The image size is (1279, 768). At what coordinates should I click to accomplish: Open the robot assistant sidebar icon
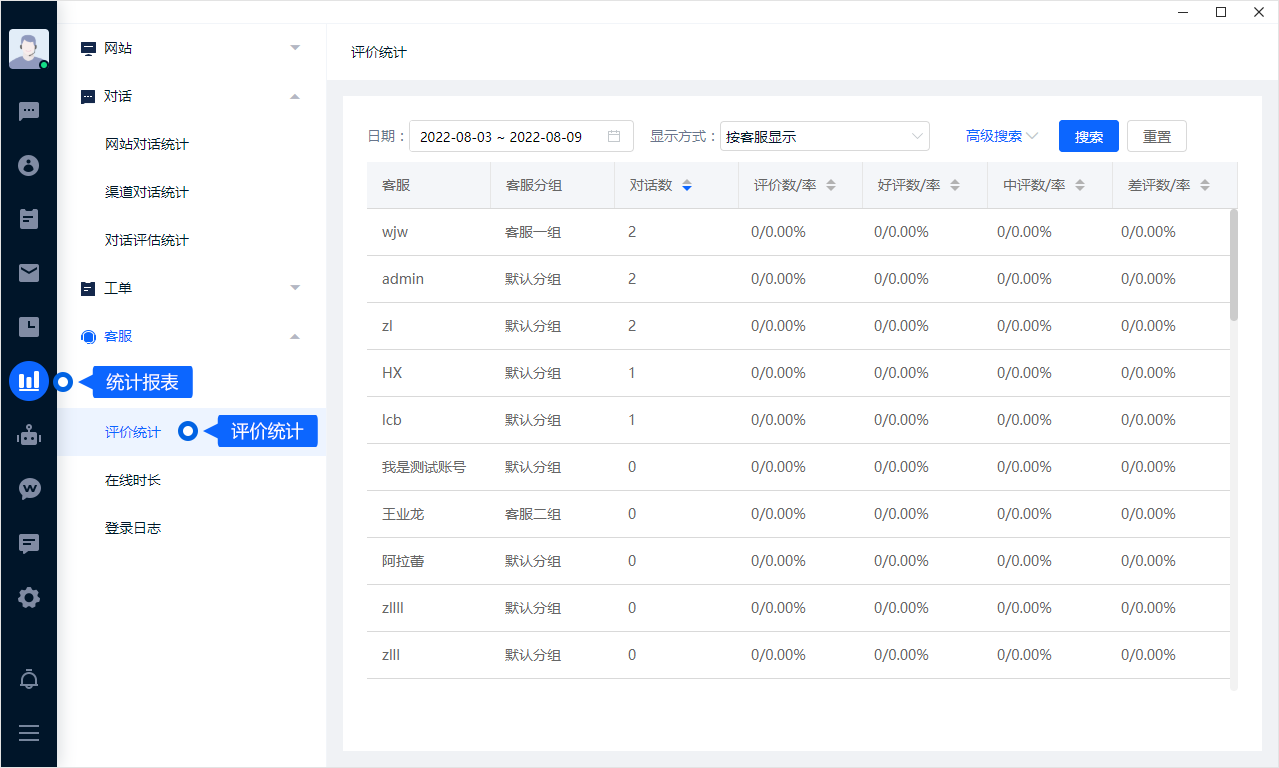coord(29,435)
